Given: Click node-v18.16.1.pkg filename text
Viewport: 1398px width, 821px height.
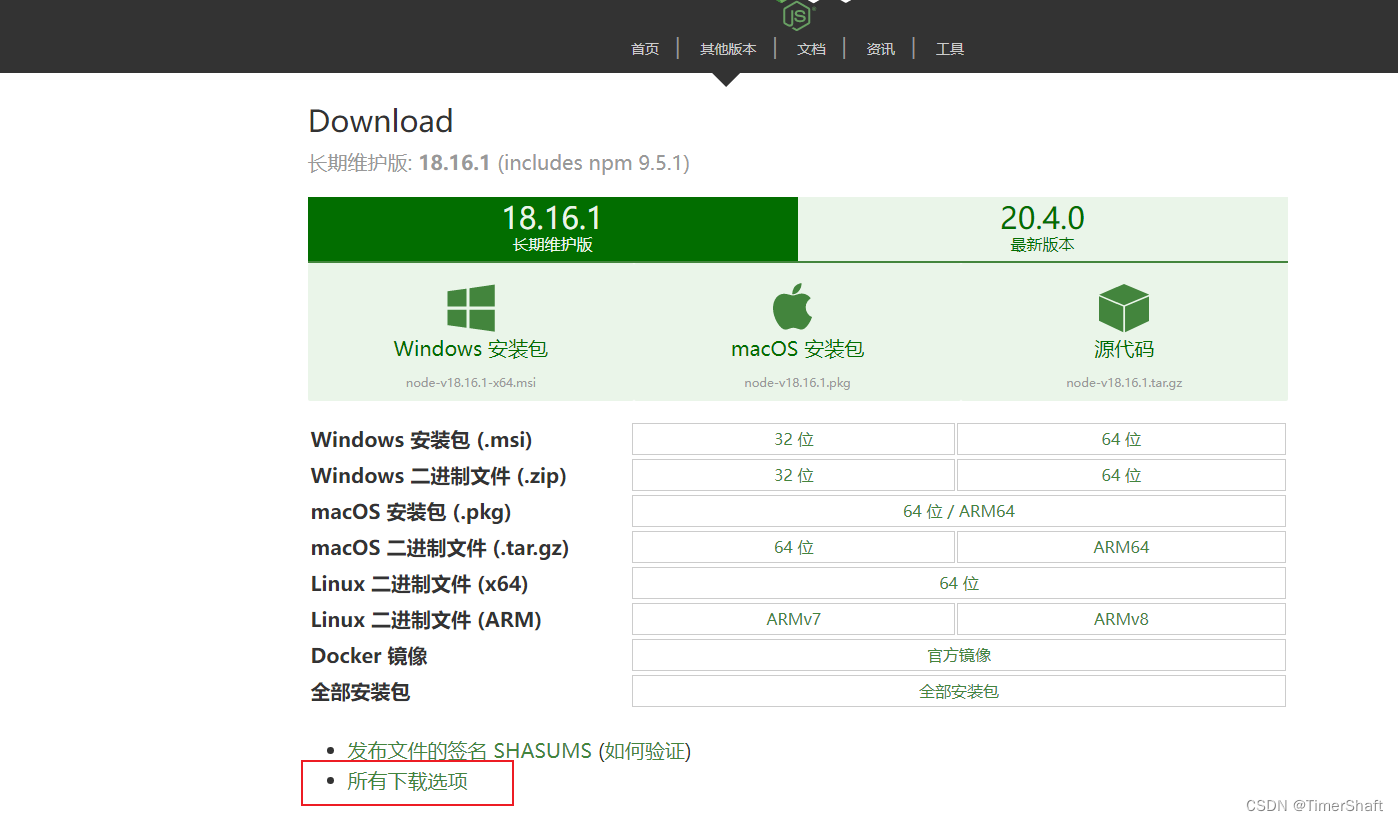Looking at the screenshot, I should point(797,383).
